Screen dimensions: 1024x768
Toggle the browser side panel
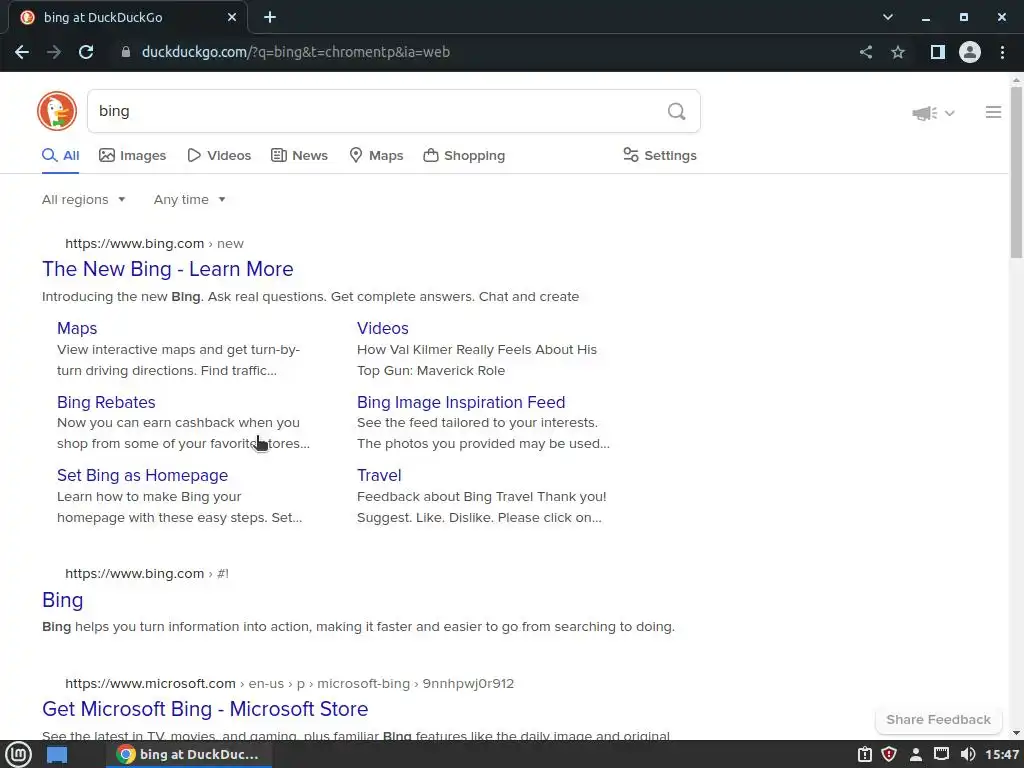click(938, 52)
